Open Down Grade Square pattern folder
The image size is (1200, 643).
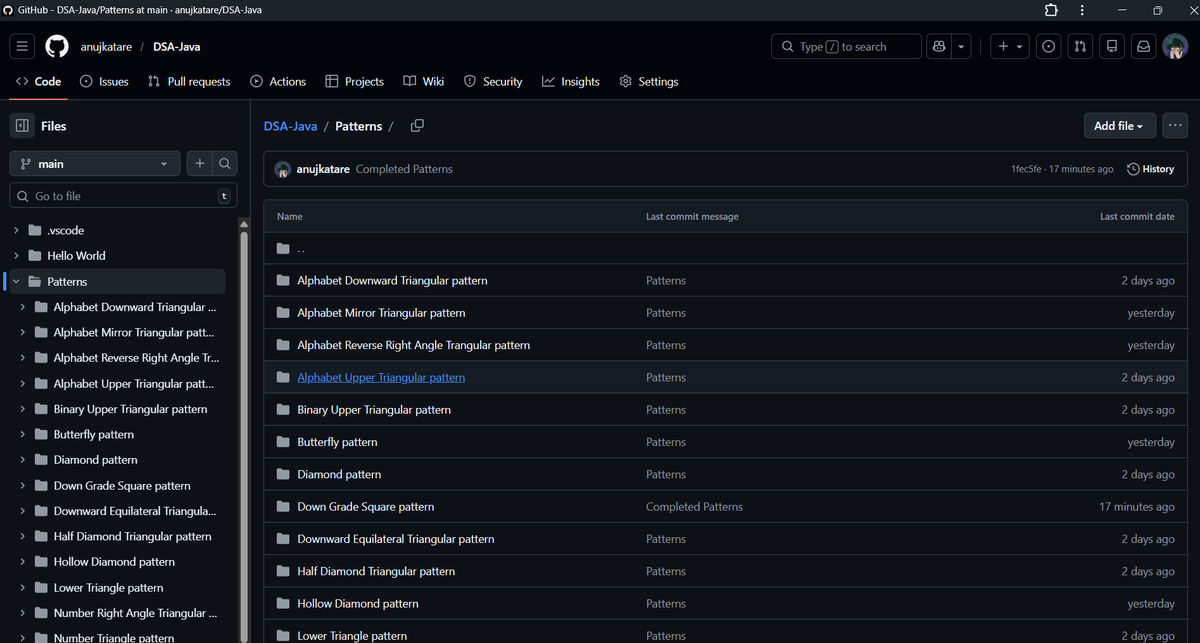click(366, 507)
